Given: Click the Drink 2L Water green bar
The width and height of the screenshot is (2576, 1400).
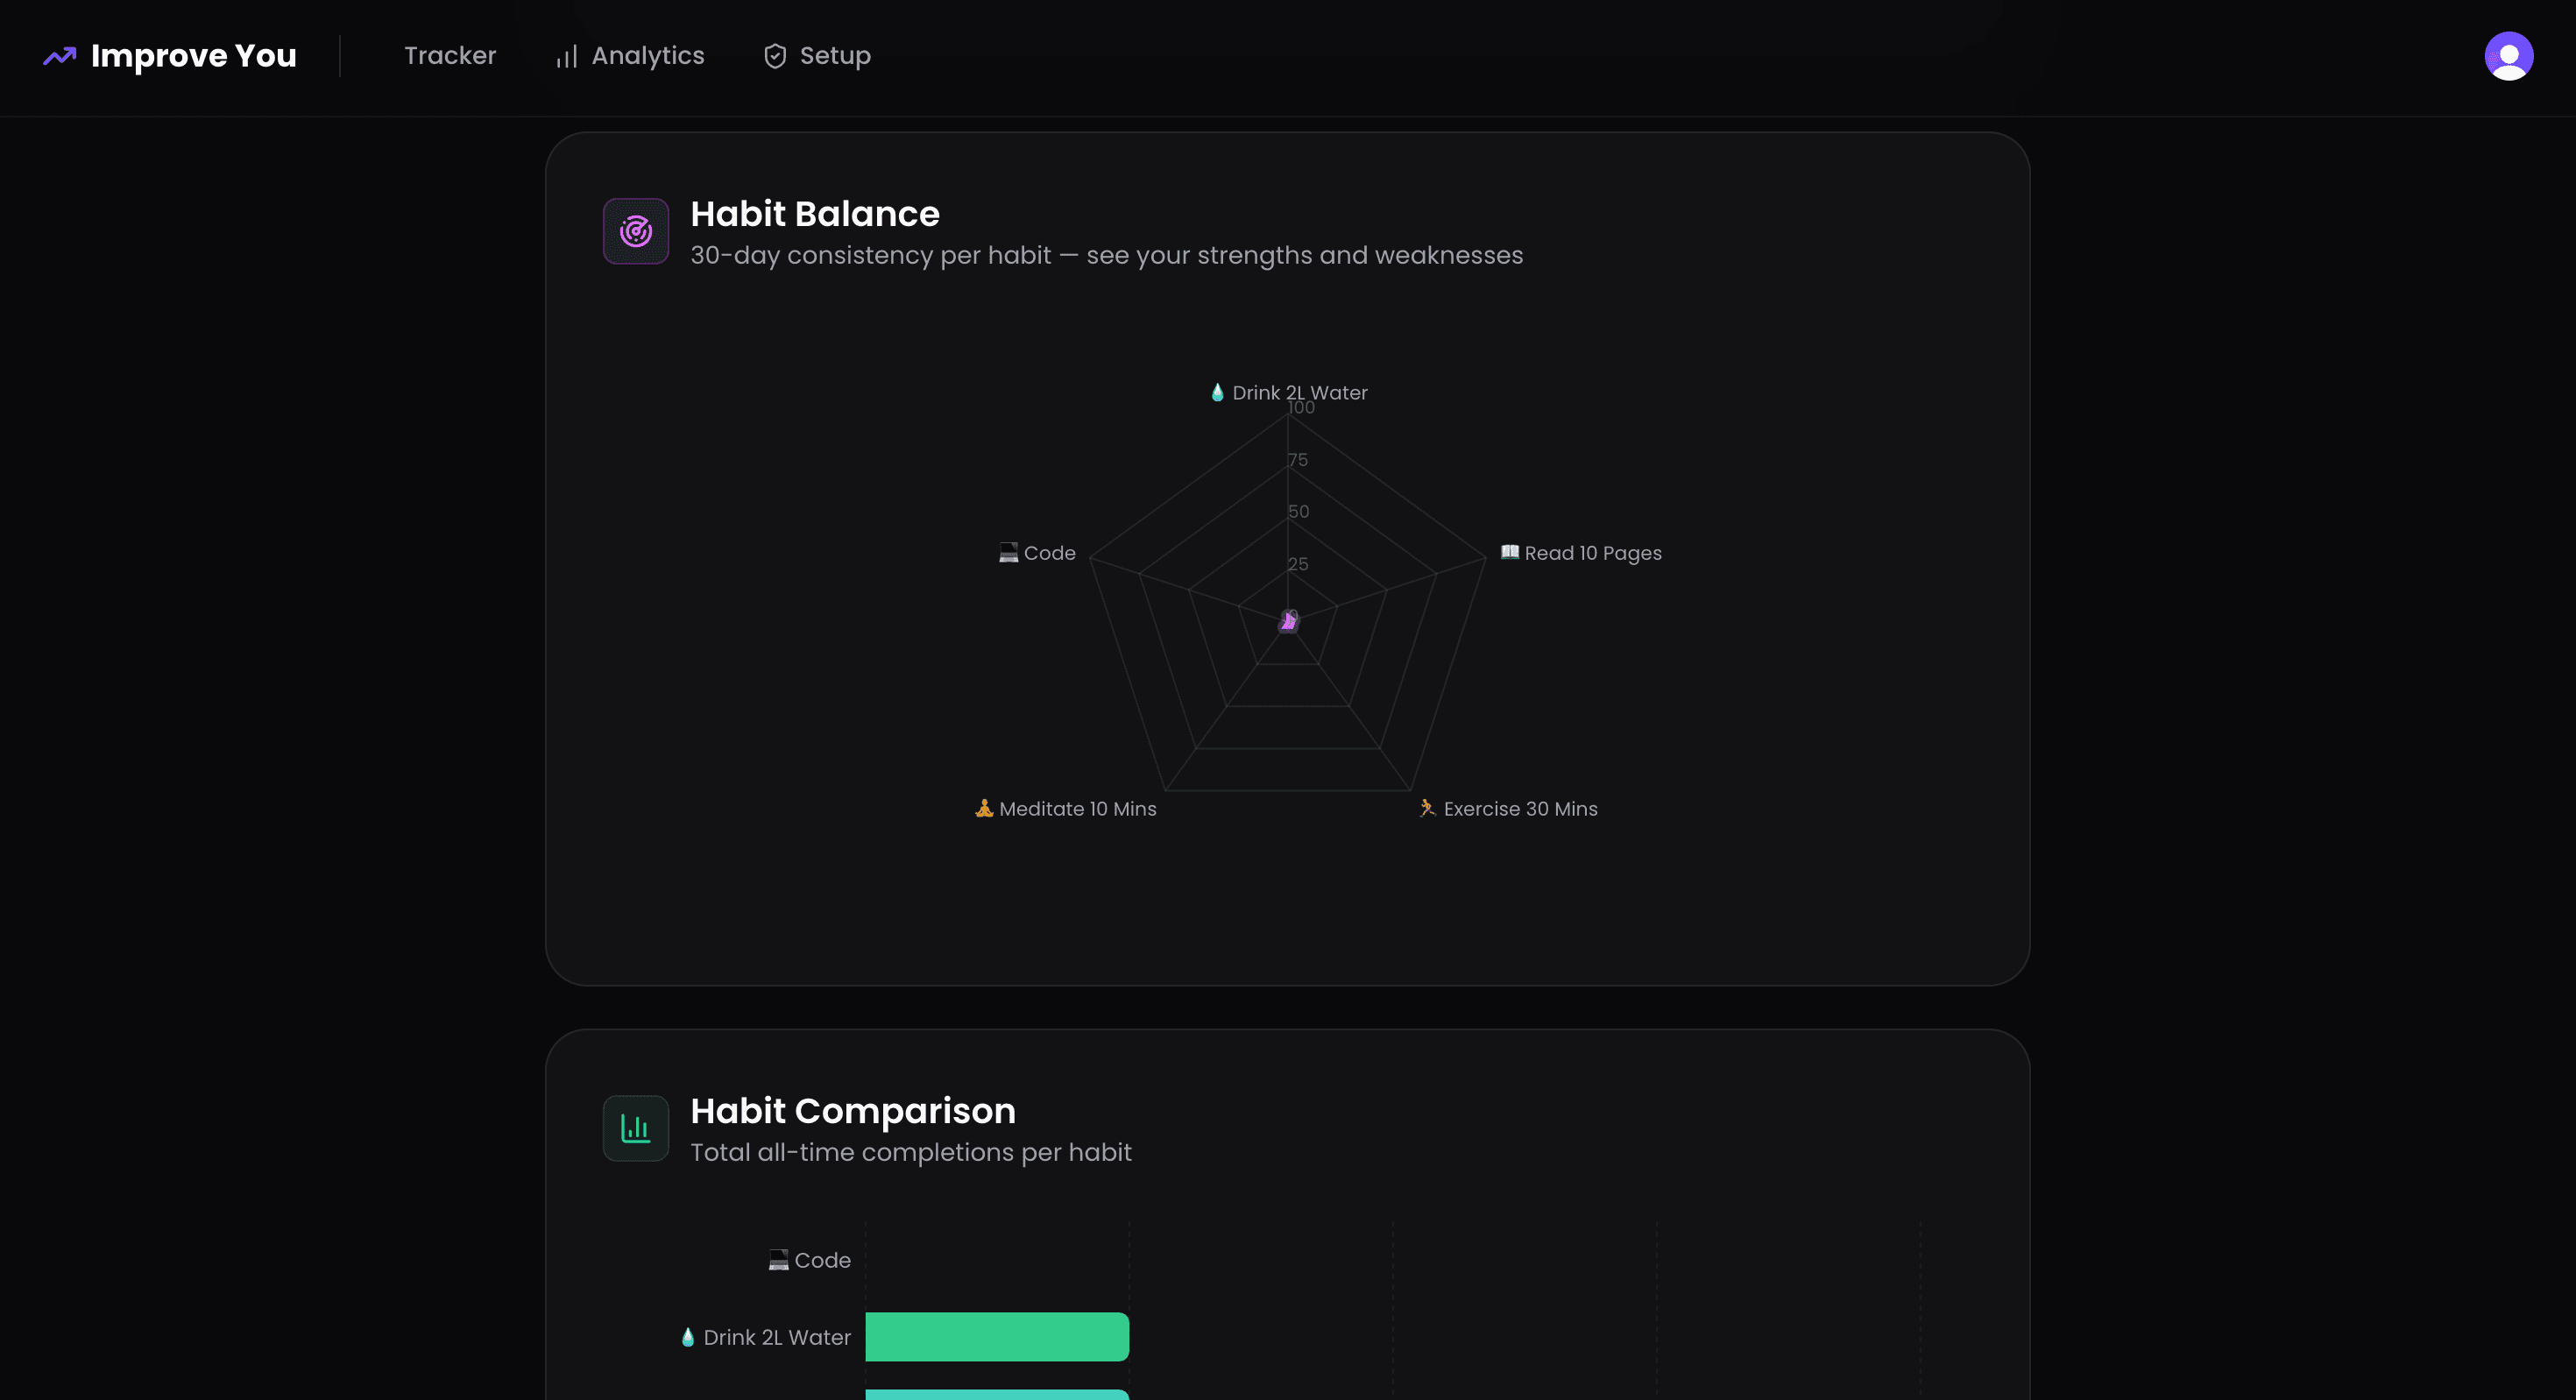Looking at the screenshot, I should tap(996, 1336).
